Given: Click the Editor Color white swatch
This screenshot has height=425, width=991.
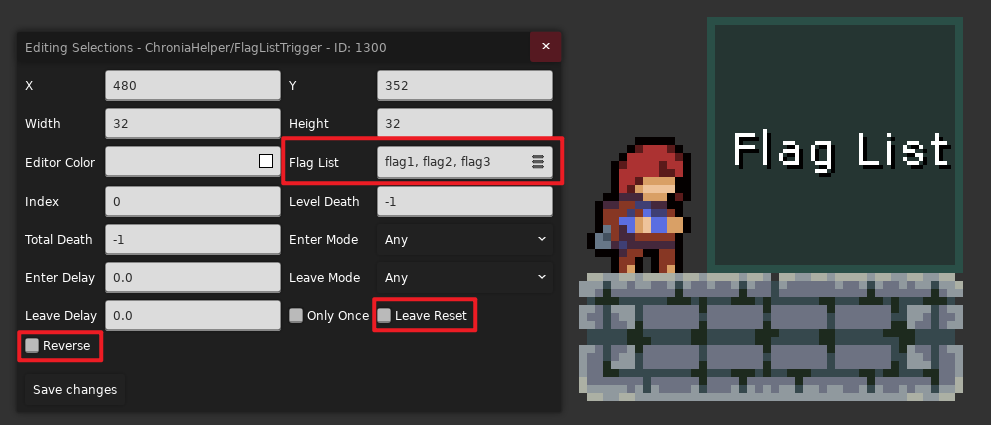Looking at the screenshot, I should pos(266,161).
